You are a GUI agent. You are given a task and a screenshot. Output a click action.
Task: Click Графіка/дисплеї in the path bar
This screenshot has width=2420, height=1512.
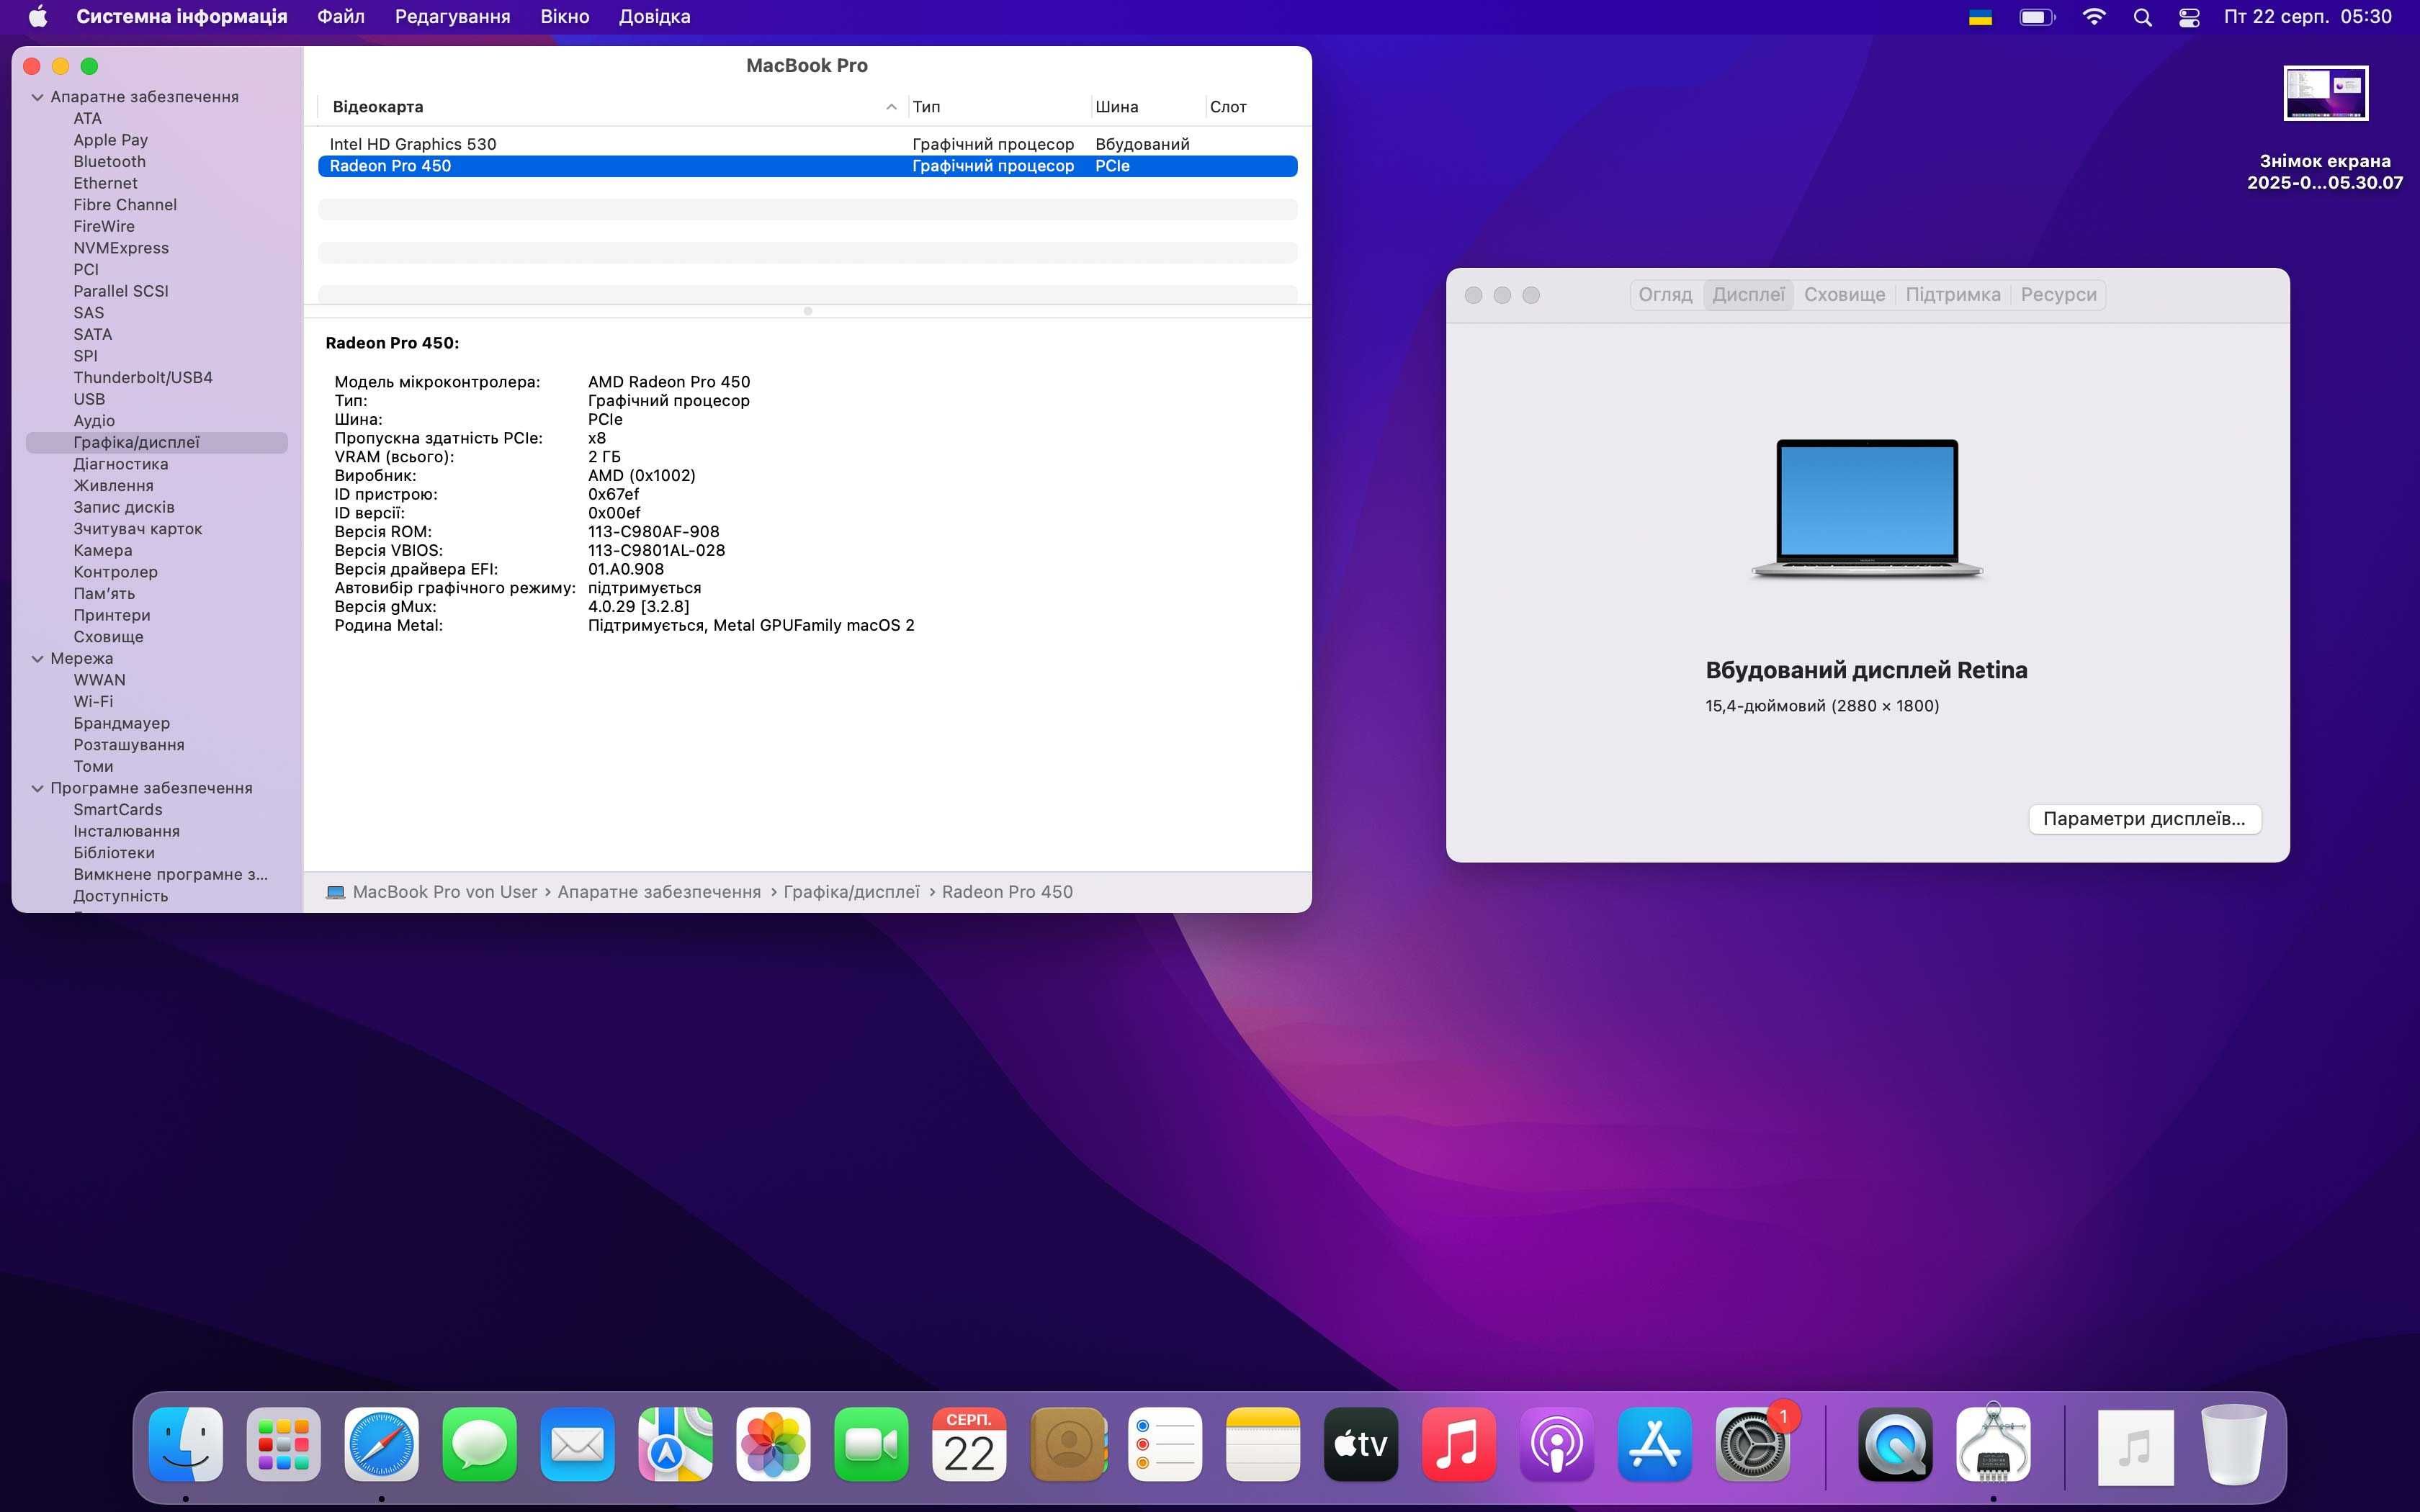pos(851,892)
